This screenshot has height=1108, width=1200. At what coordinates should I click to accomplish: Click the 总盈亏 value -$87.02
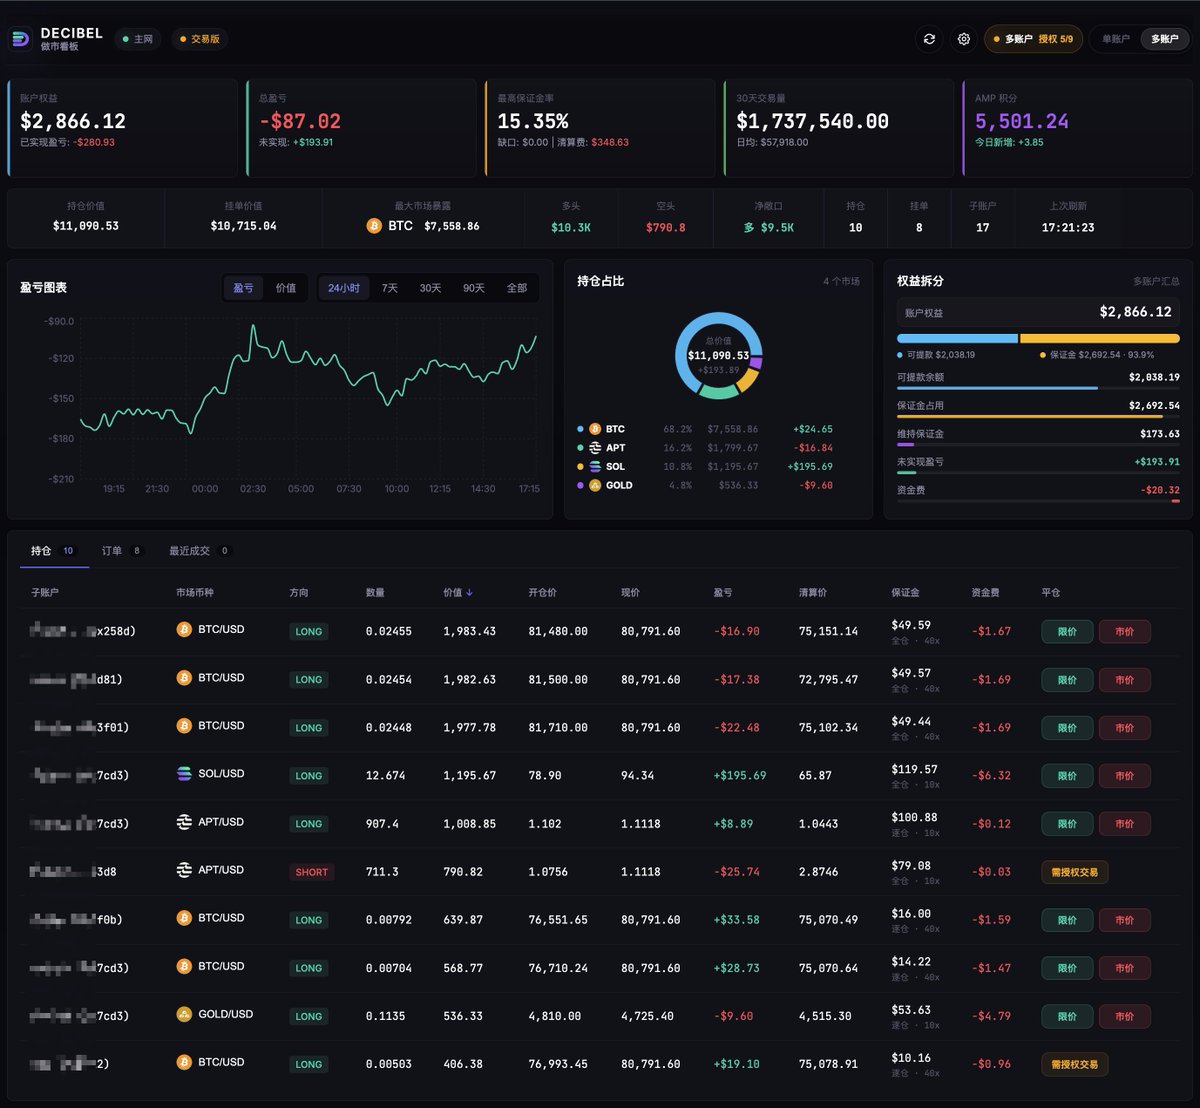(300, 121)
